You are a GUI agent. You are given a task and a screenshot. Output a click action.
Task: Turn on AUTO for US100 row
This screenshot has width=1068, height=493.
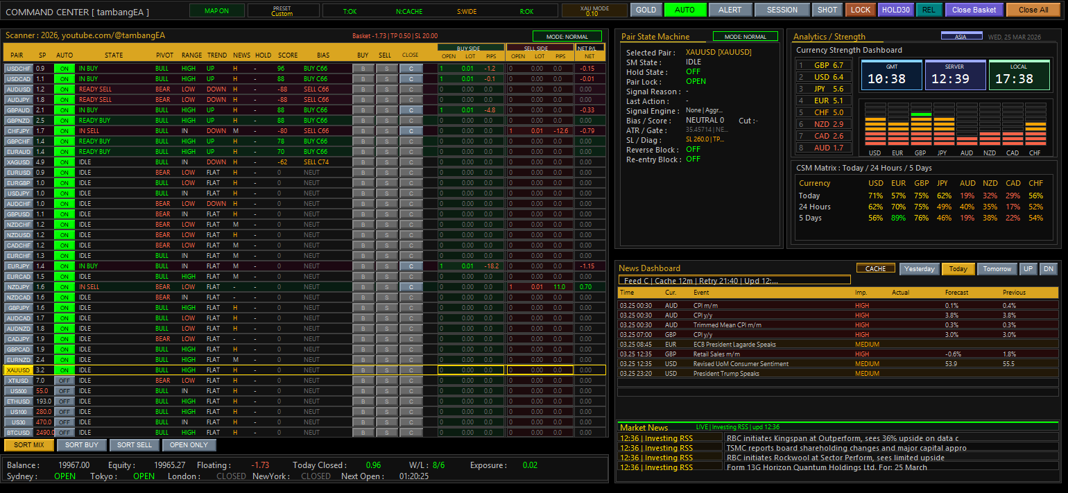click(x=65, y=411)
